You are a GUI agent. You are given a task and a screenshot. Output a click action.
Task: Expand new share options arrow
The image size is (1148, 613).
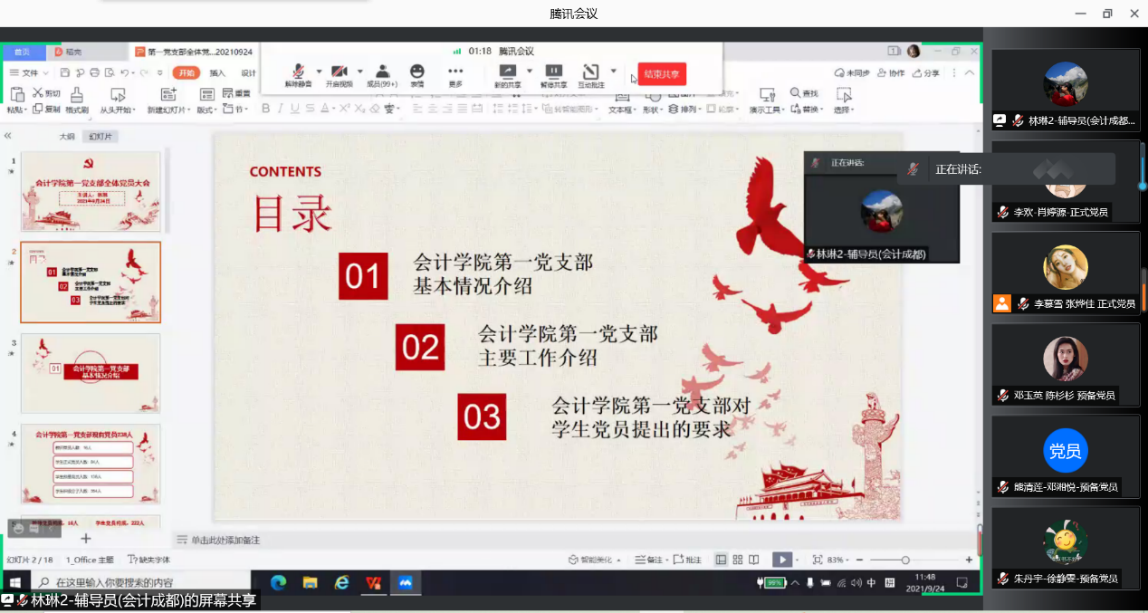click(x=529, y=71)
